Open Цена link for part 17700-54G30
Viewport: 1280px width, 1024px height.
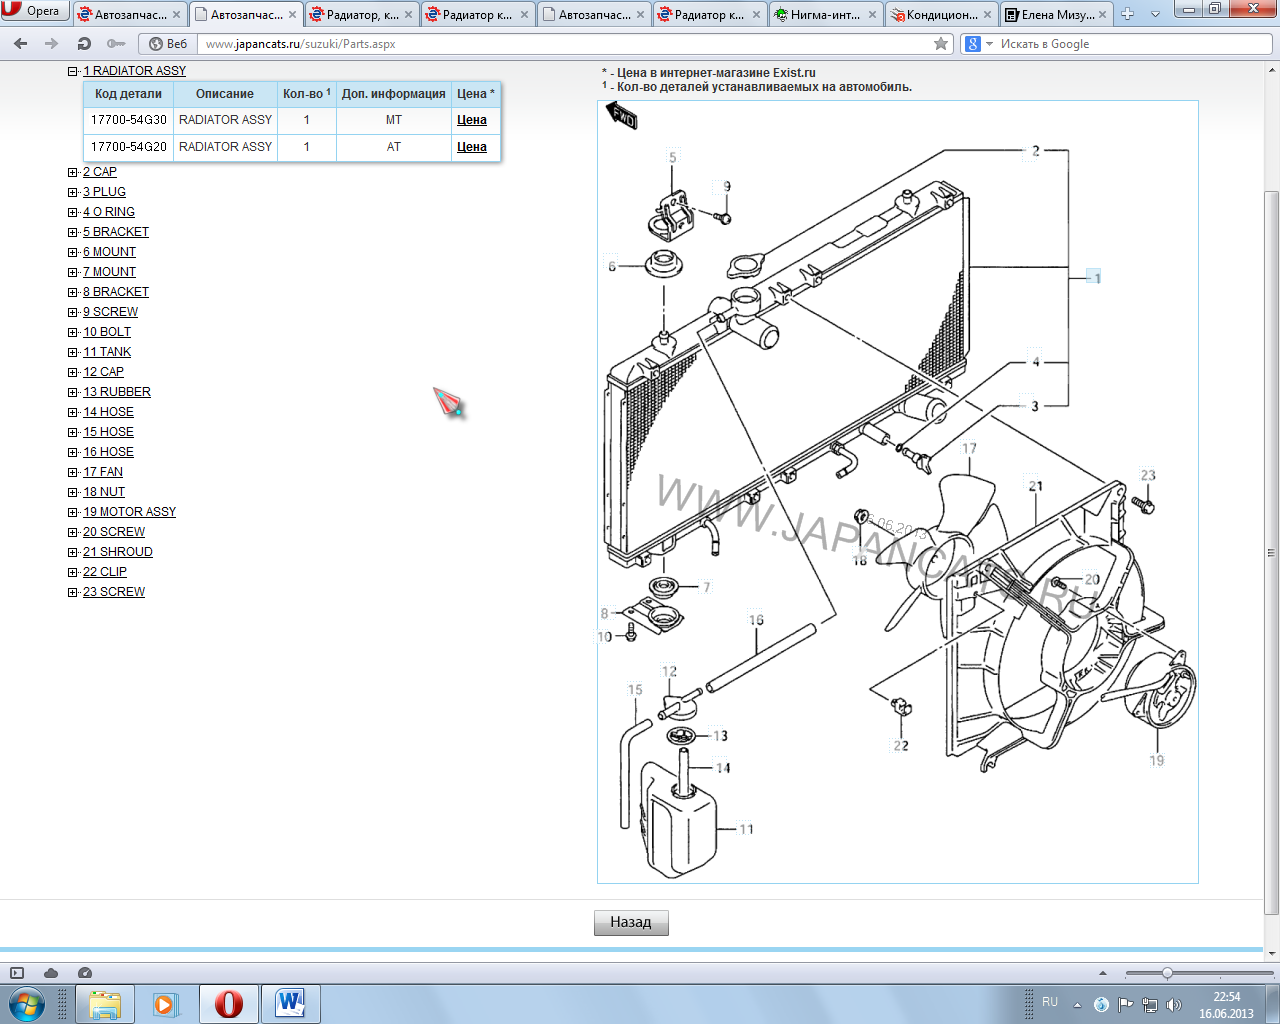click(x=471, y=120)
